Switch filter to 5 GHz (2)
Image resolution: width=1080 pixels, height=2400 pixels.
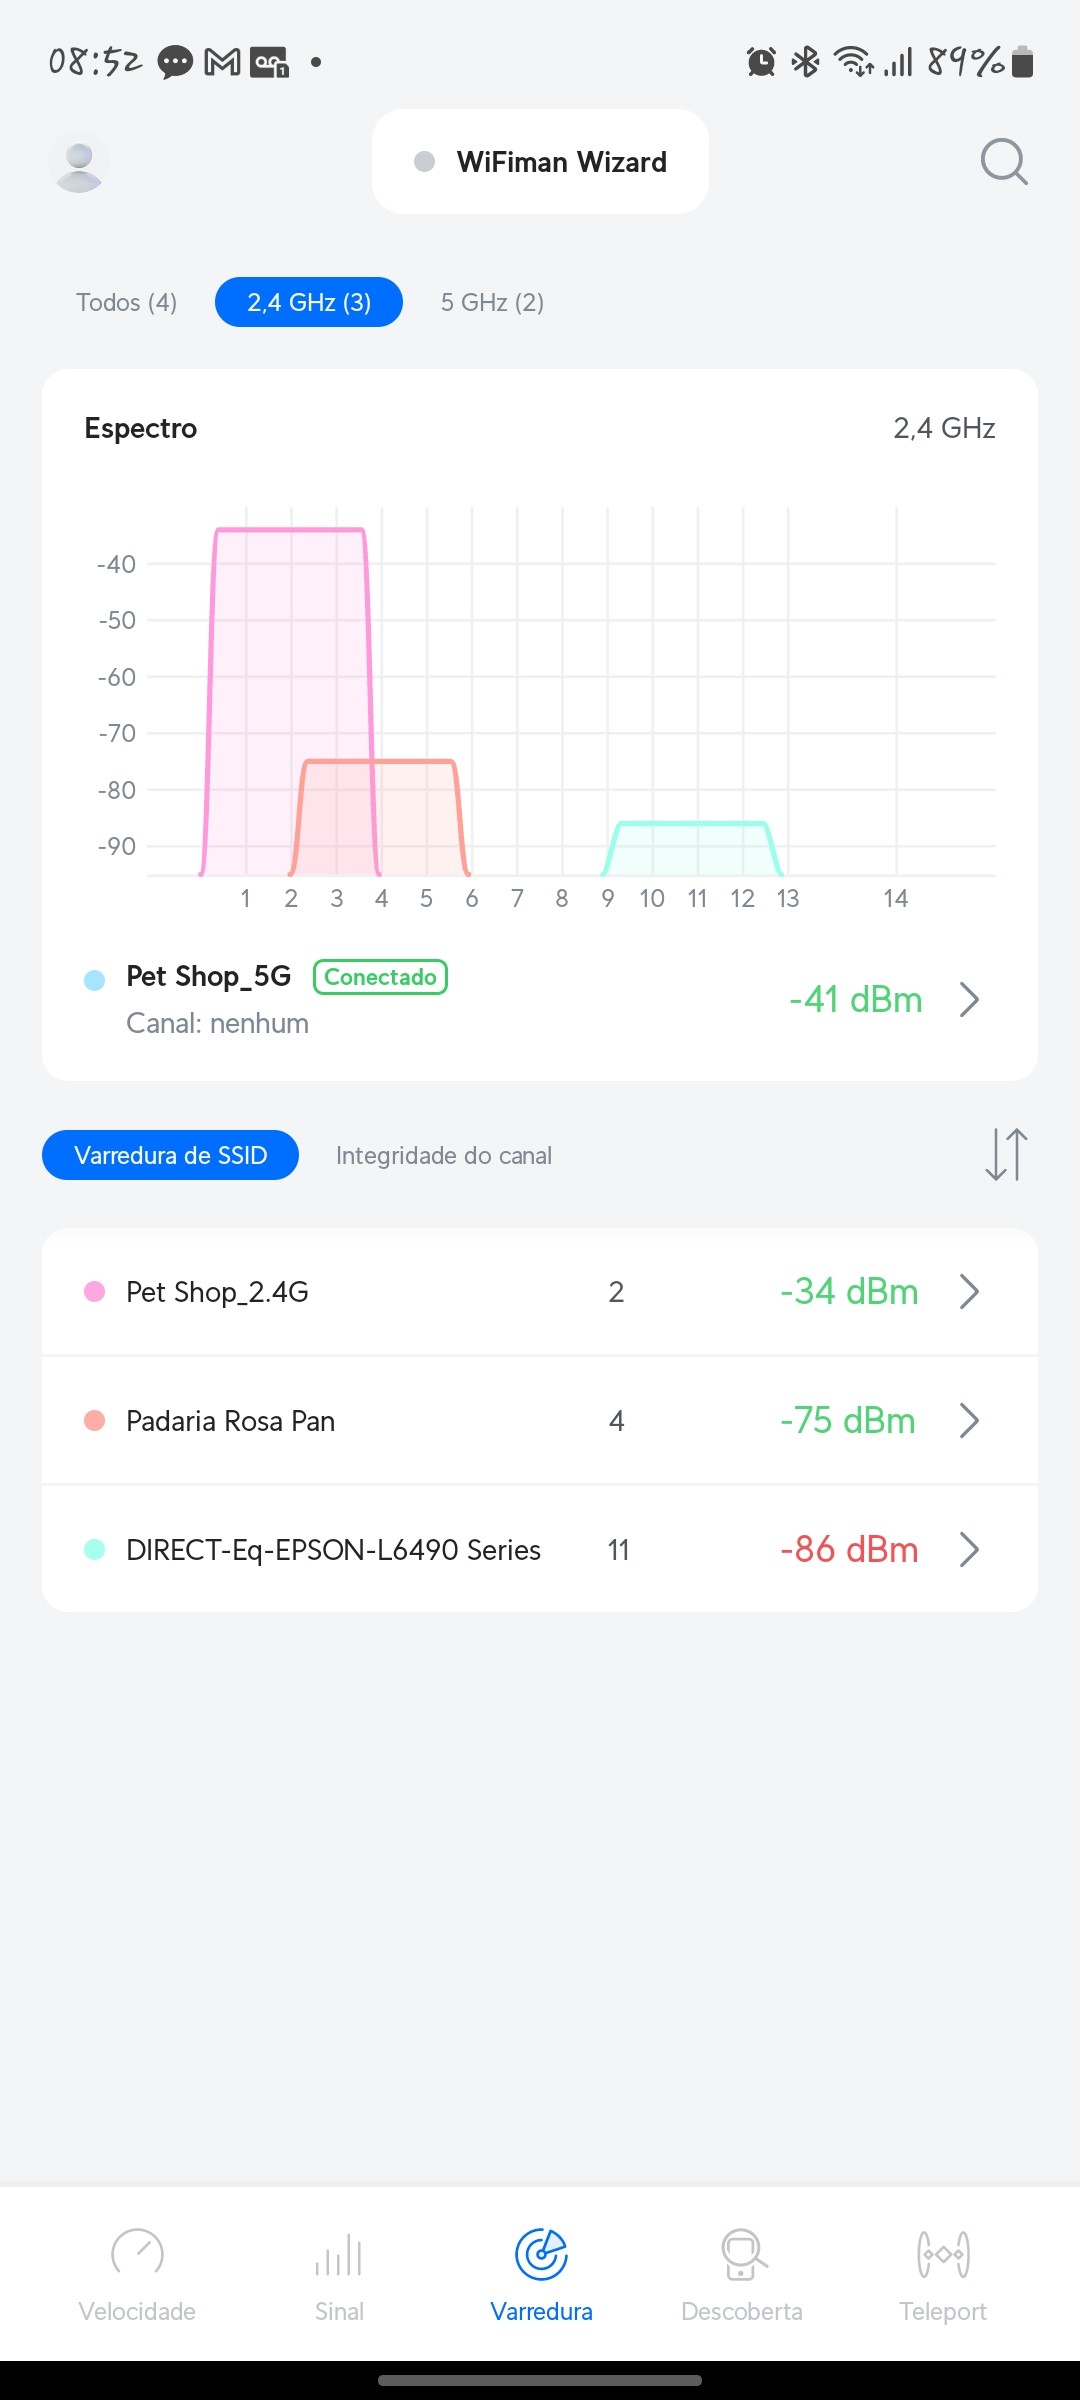(492, 302)
